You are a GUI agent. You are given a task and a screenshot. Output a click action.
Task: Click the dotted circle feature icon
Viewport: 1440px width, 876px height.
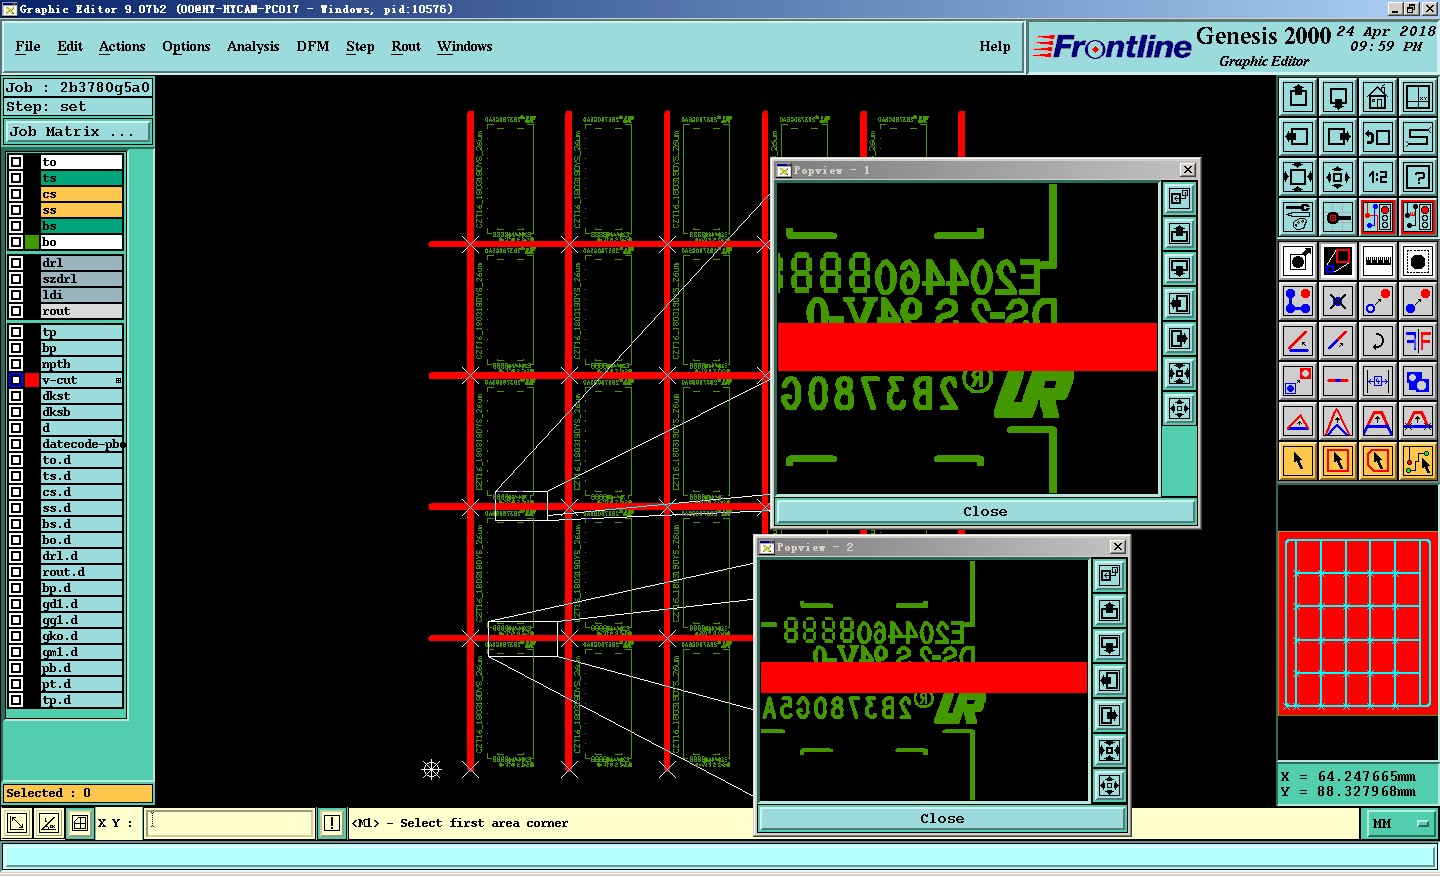click(1418, 261)
